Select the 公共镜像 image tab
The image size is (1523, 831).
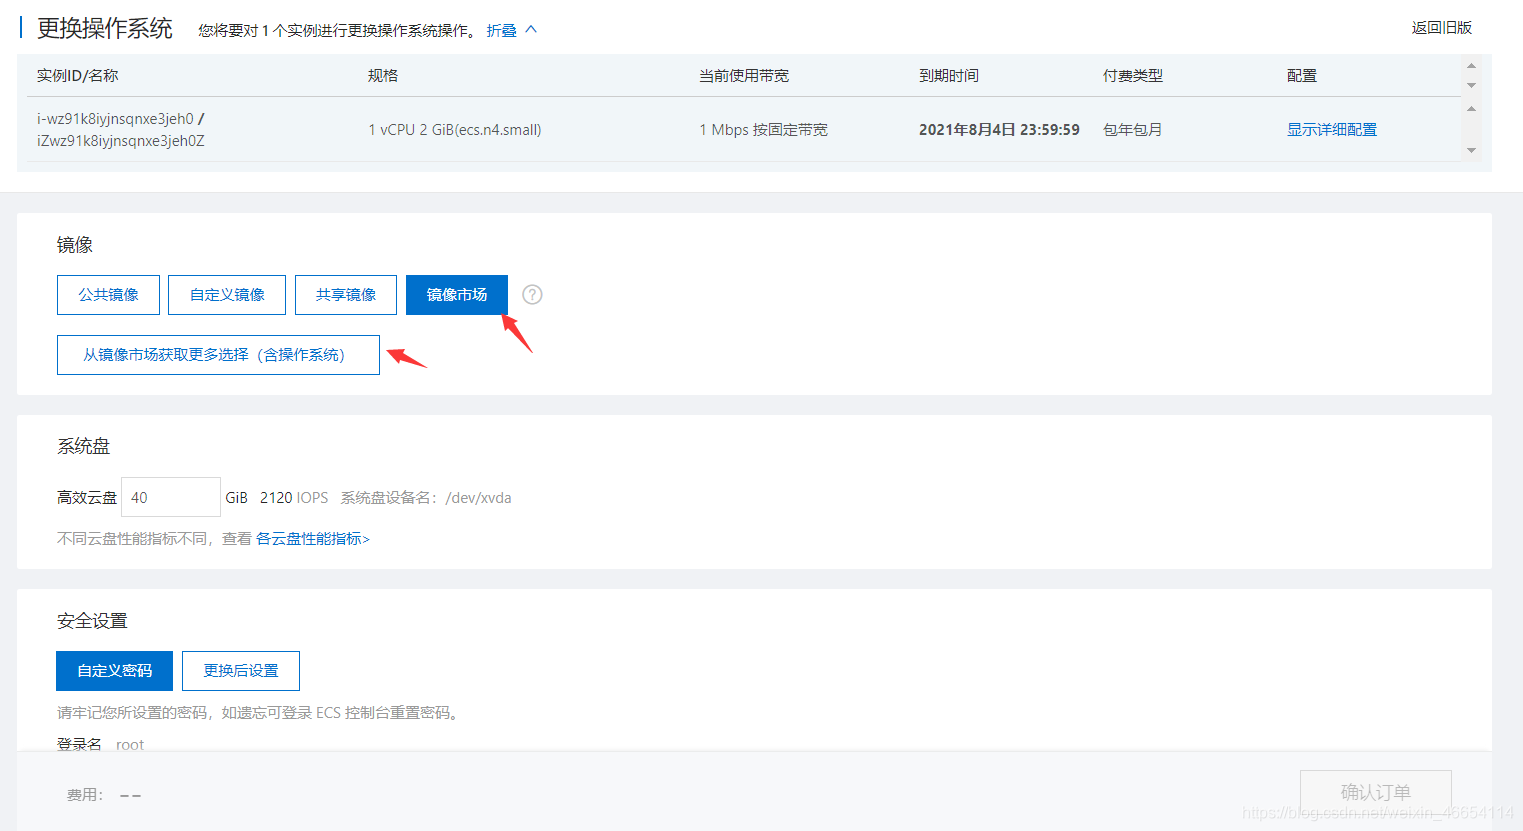coord(108,295)
